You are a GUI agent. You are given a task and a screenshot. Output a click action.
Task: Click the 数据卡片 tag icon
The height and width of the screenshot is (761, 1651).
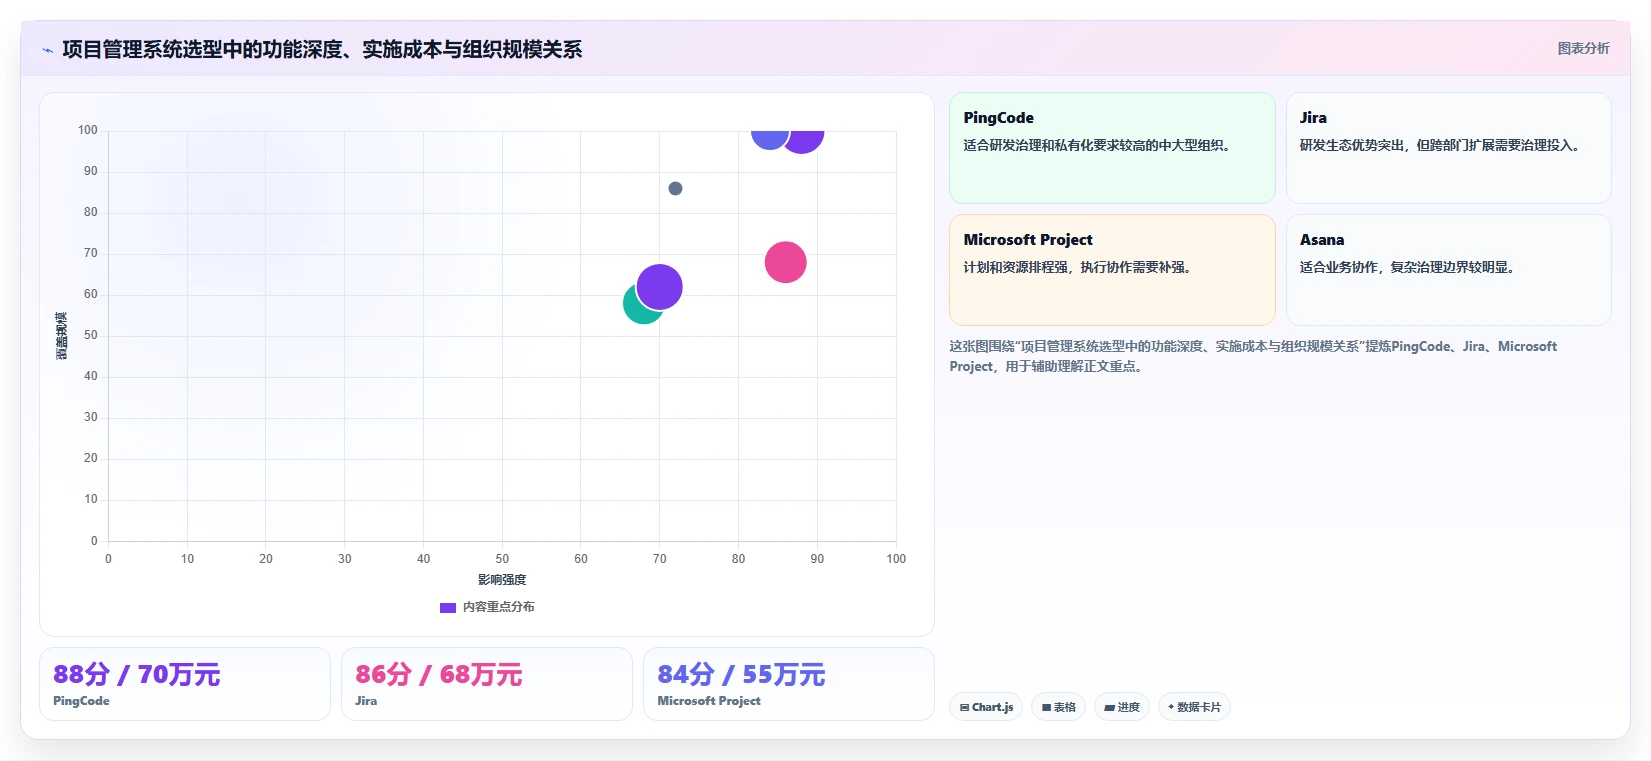(x=1171, y=707)
